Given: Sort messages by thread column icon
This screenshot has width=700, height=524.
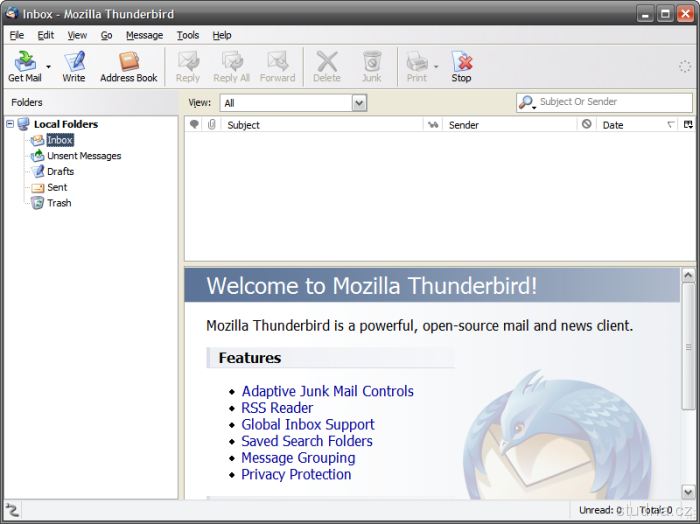Looking at the screenshot, I should tap(194, 125).
